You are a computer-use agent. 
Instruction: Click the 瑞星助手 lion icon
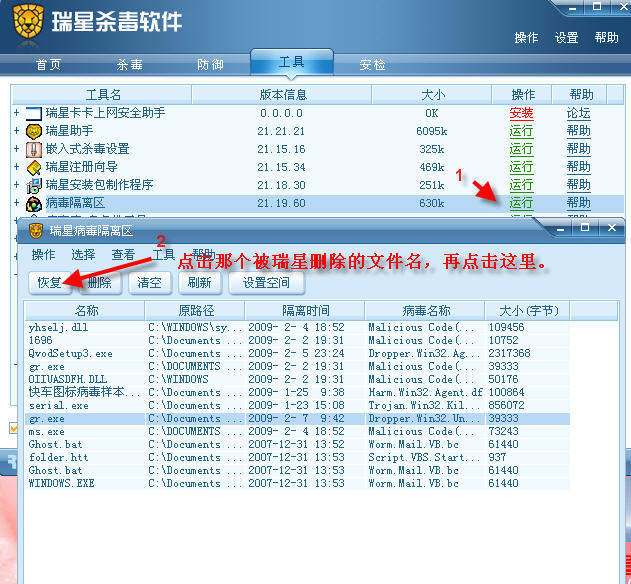34,132
